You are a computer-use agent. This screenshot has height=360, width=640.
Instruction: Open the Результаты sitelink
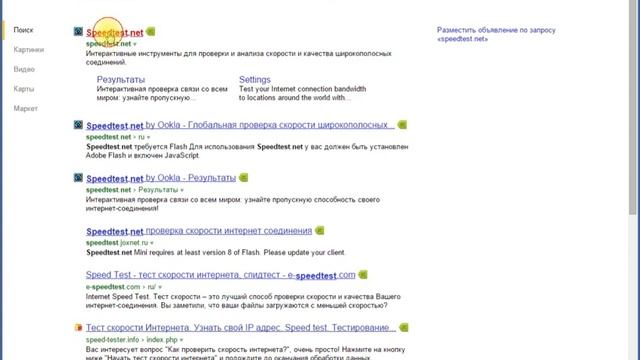pos(121,80)
